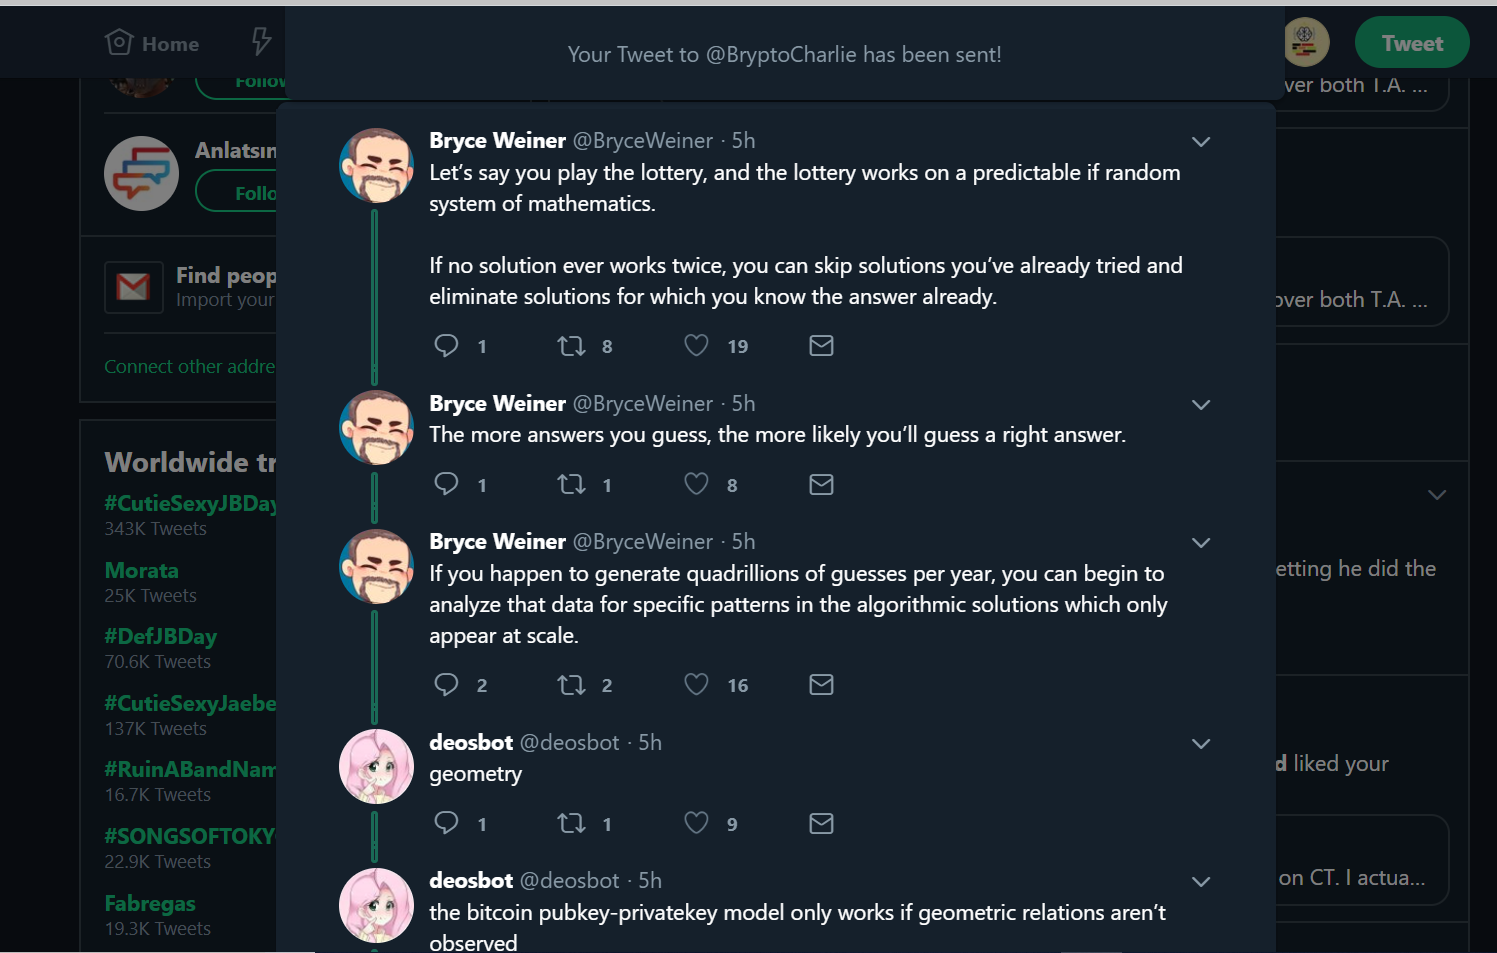Viewport: 1497px width, 953px height.
Task: Click the green Tweet button
Action: tap(1411, 43)
